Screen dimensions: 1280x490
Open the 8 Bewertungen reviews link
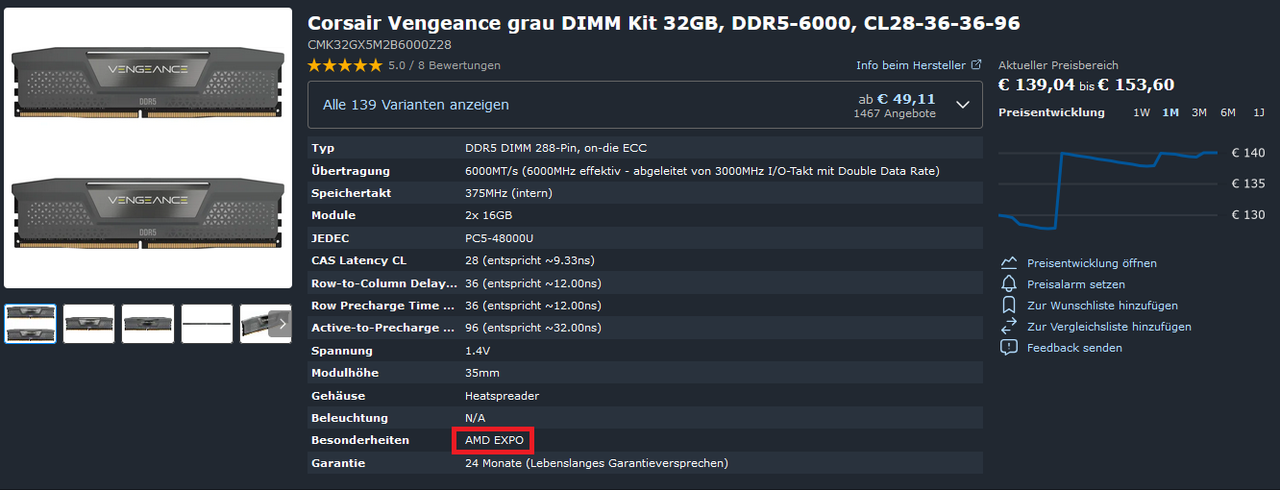pyautogui.click(x=460, y=65)
